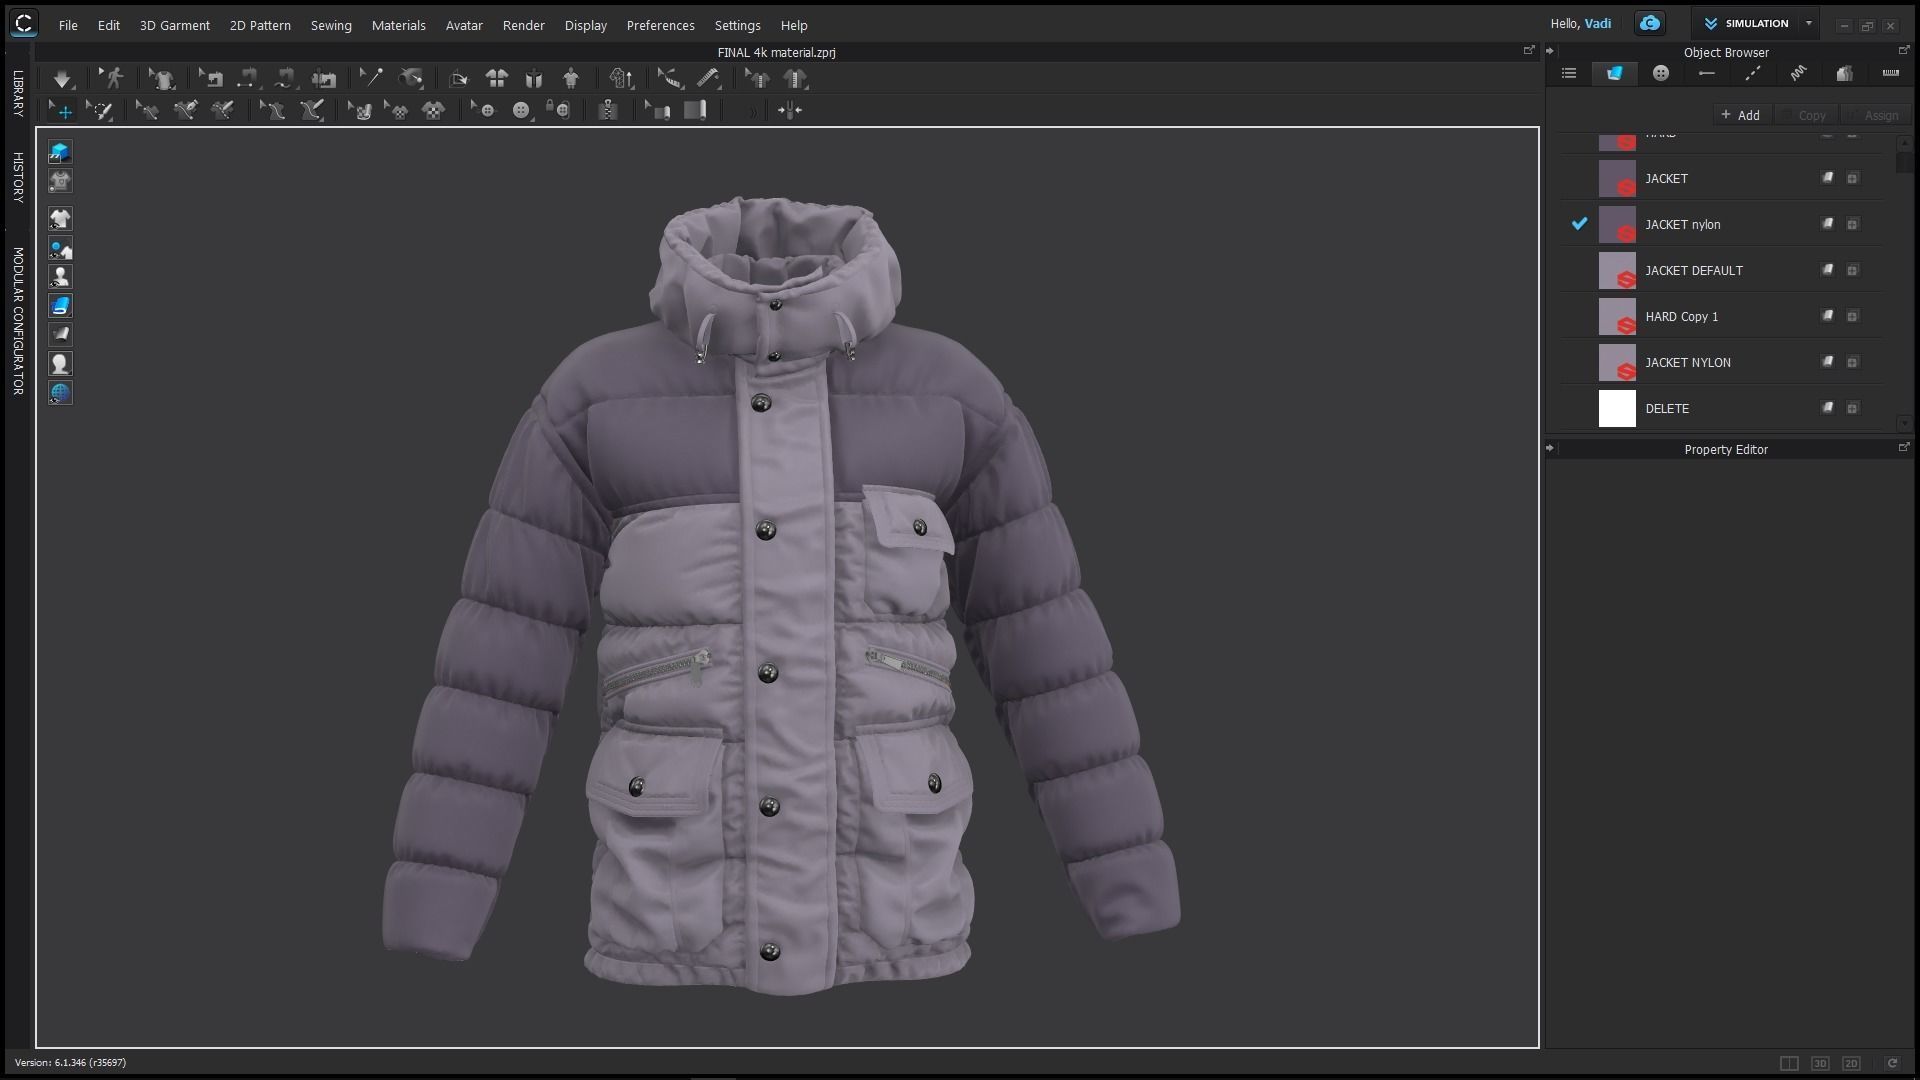
Task: Expand the LIBRARY side panel
Action: (18, 93)
